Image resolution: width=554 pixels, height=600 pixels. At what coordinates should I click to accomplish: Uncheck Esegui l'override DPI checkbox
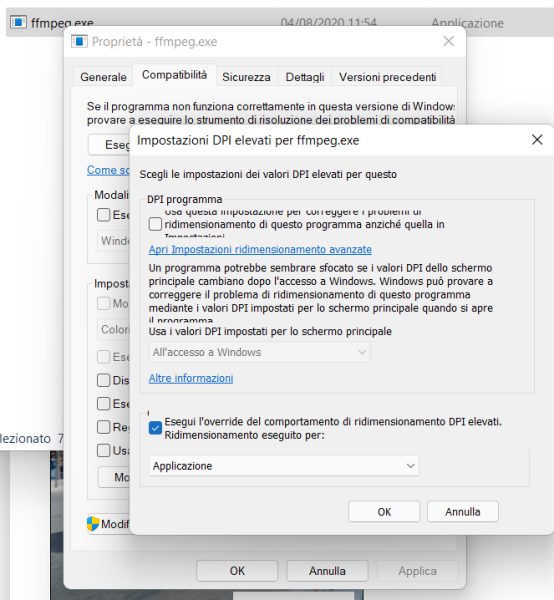[x=155, y=428]
